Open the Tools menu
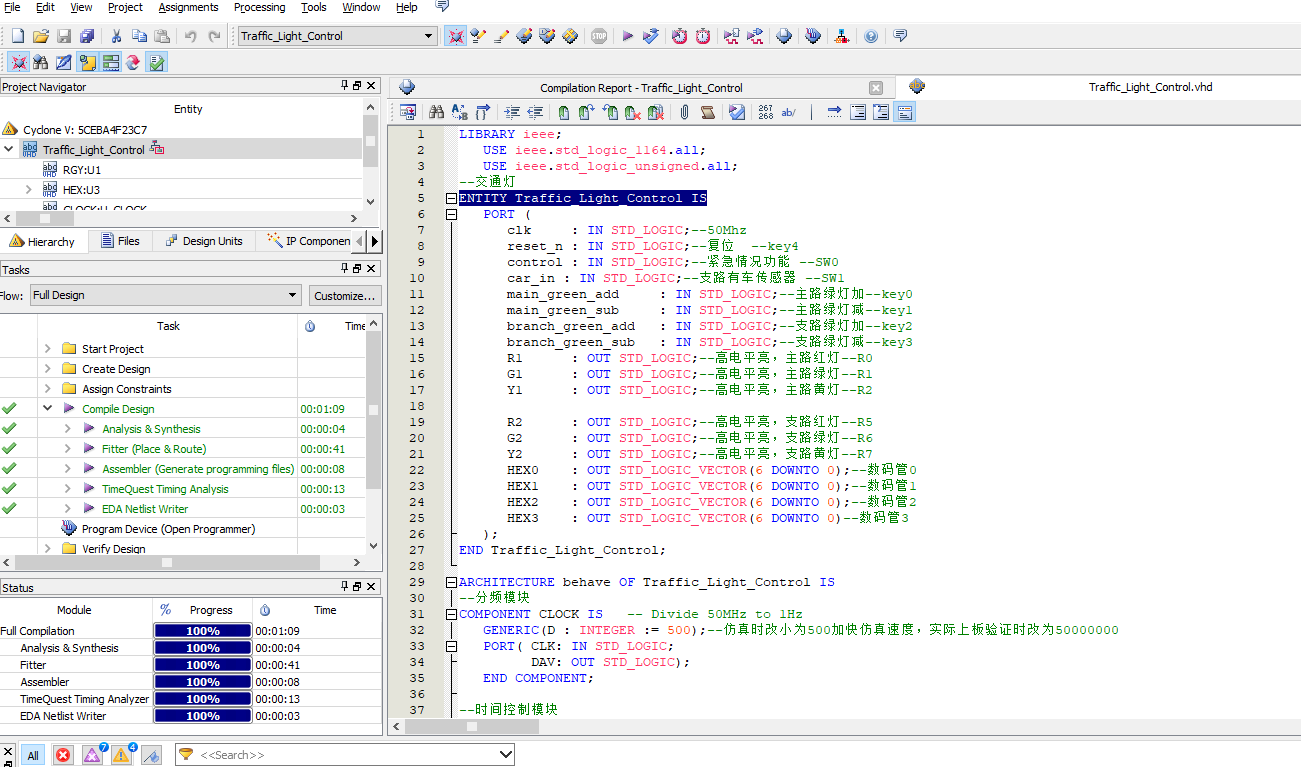This screenshot has width=1301, height=767. [314, 7]
